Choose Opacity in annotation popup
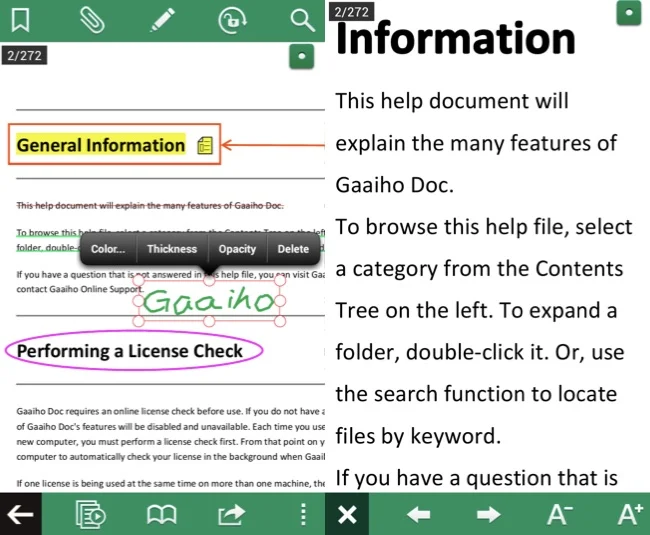Screen dimensions: 650x535 pyautogui.click(x=237, y=249)
